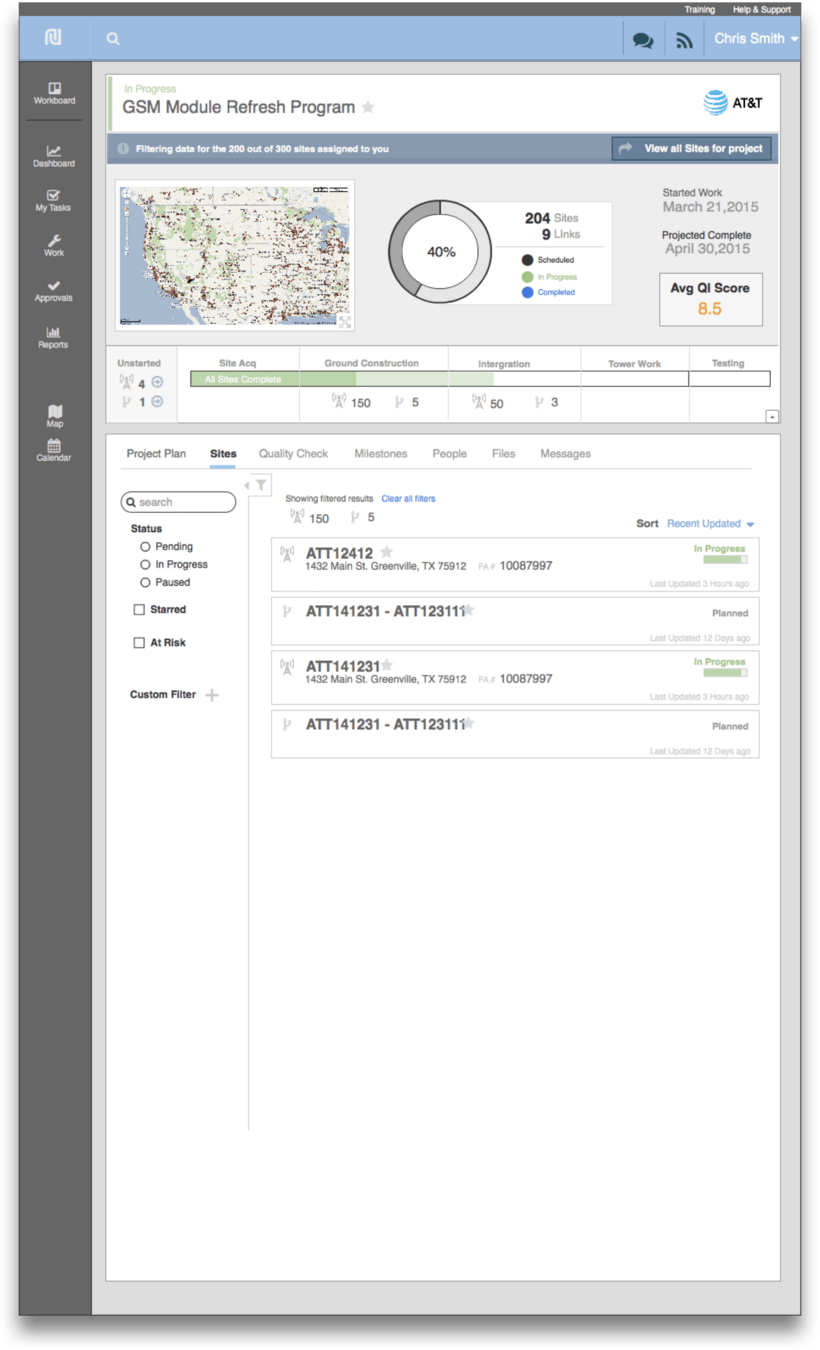
Task: Enable the At Risk checkbox
Action: coord(139,643)
